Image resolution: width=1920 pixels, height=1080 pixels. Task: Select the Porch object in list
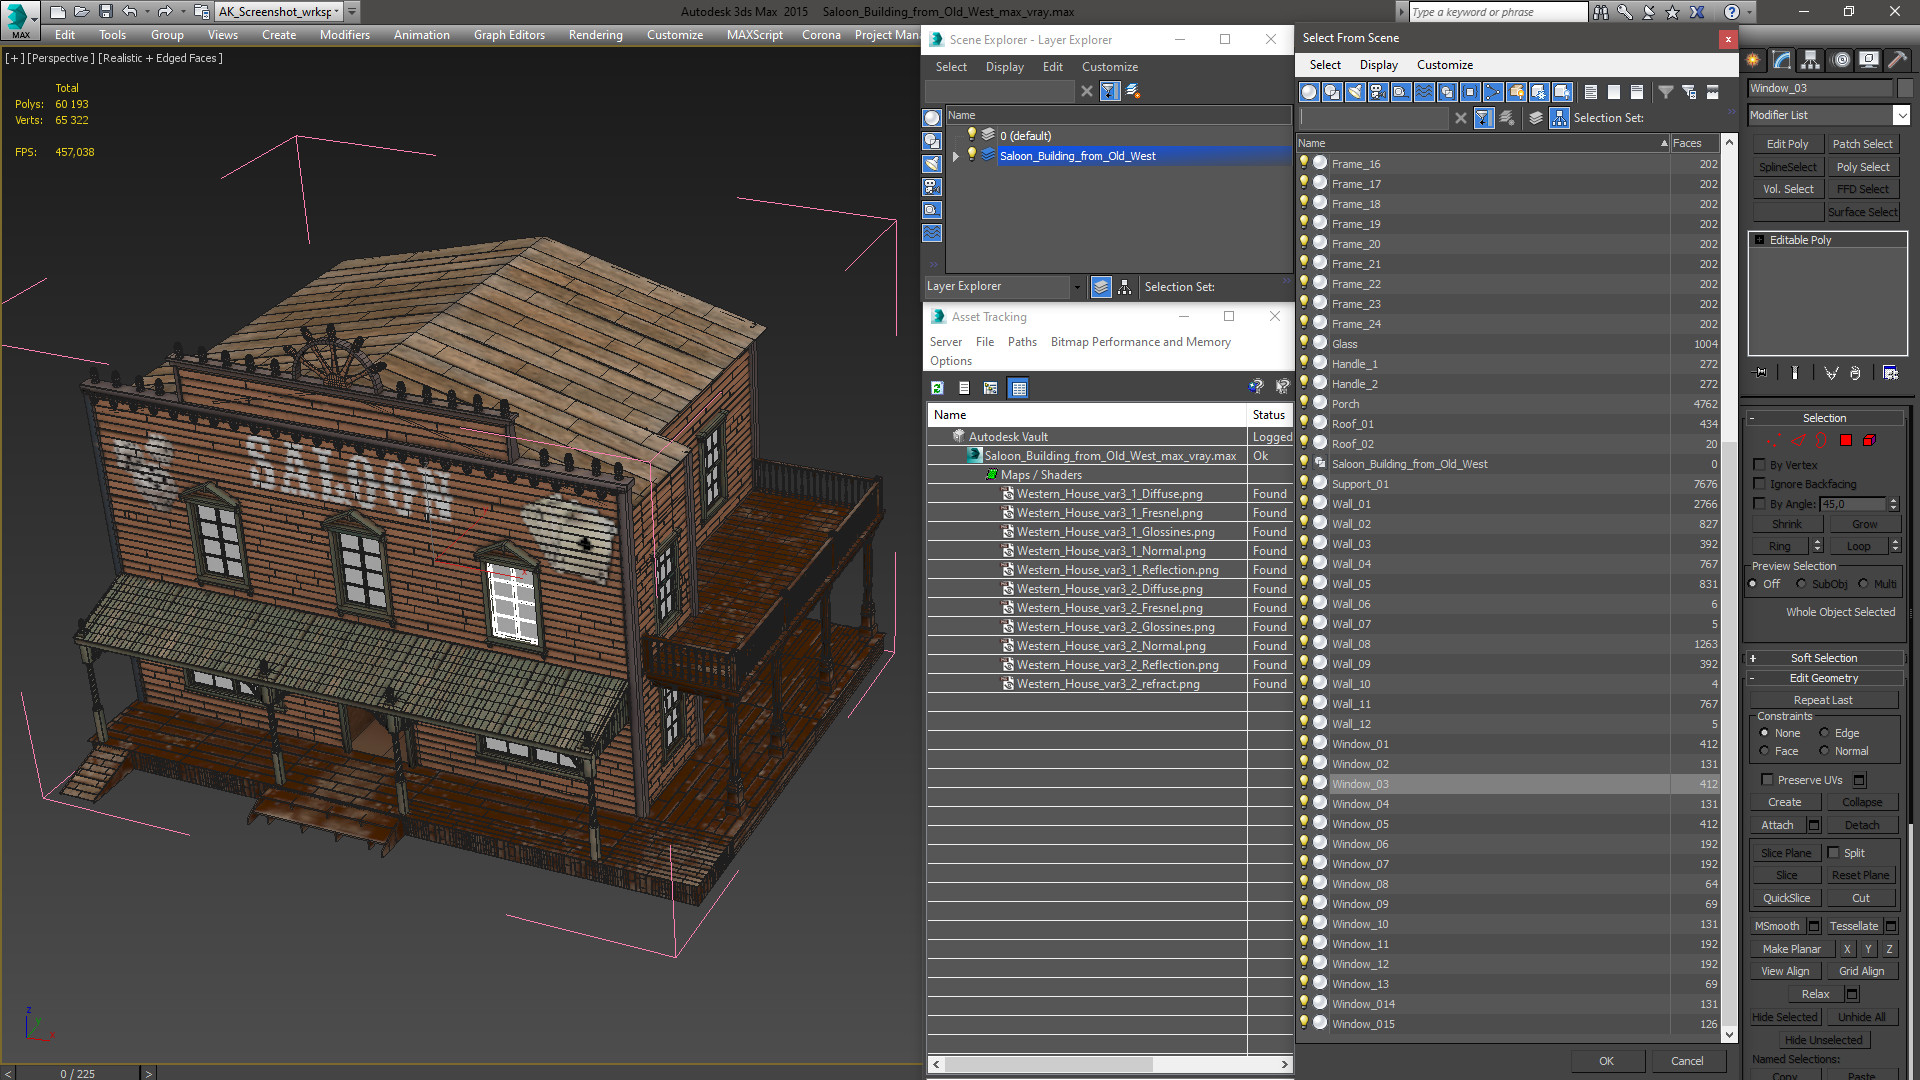[x=1345, y=404]
